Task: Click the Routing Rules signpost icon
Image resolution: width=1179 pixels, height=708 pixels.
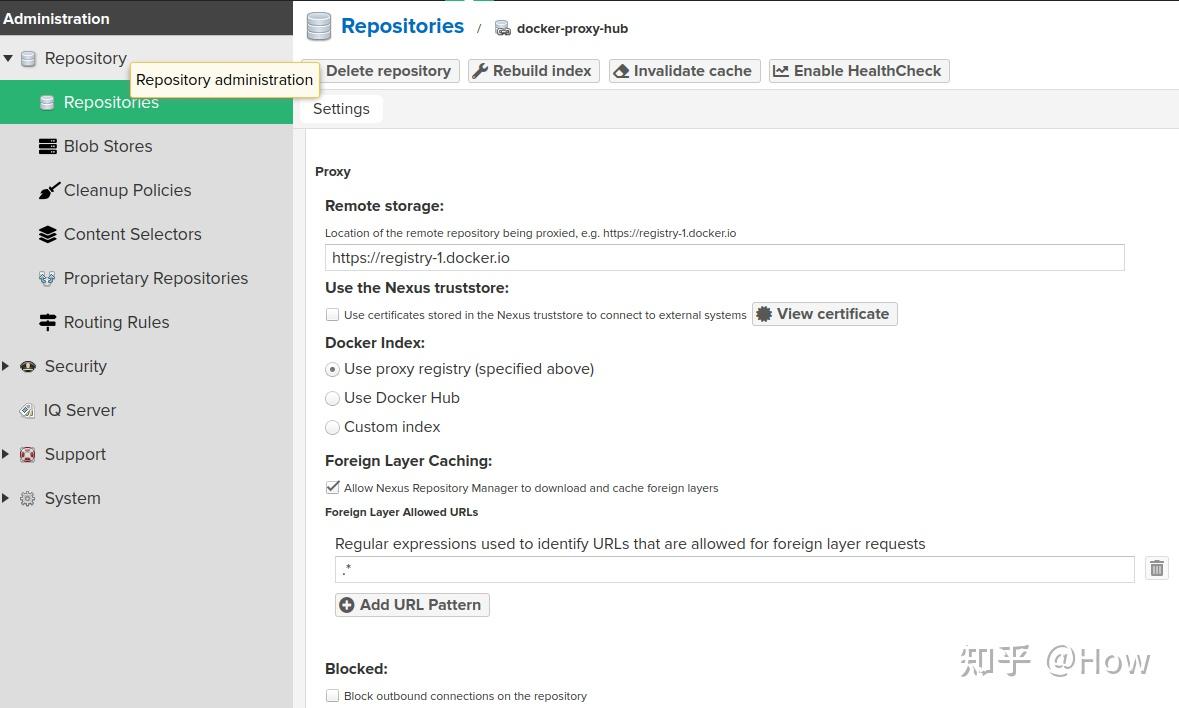Action: click(x=47, y=323)
